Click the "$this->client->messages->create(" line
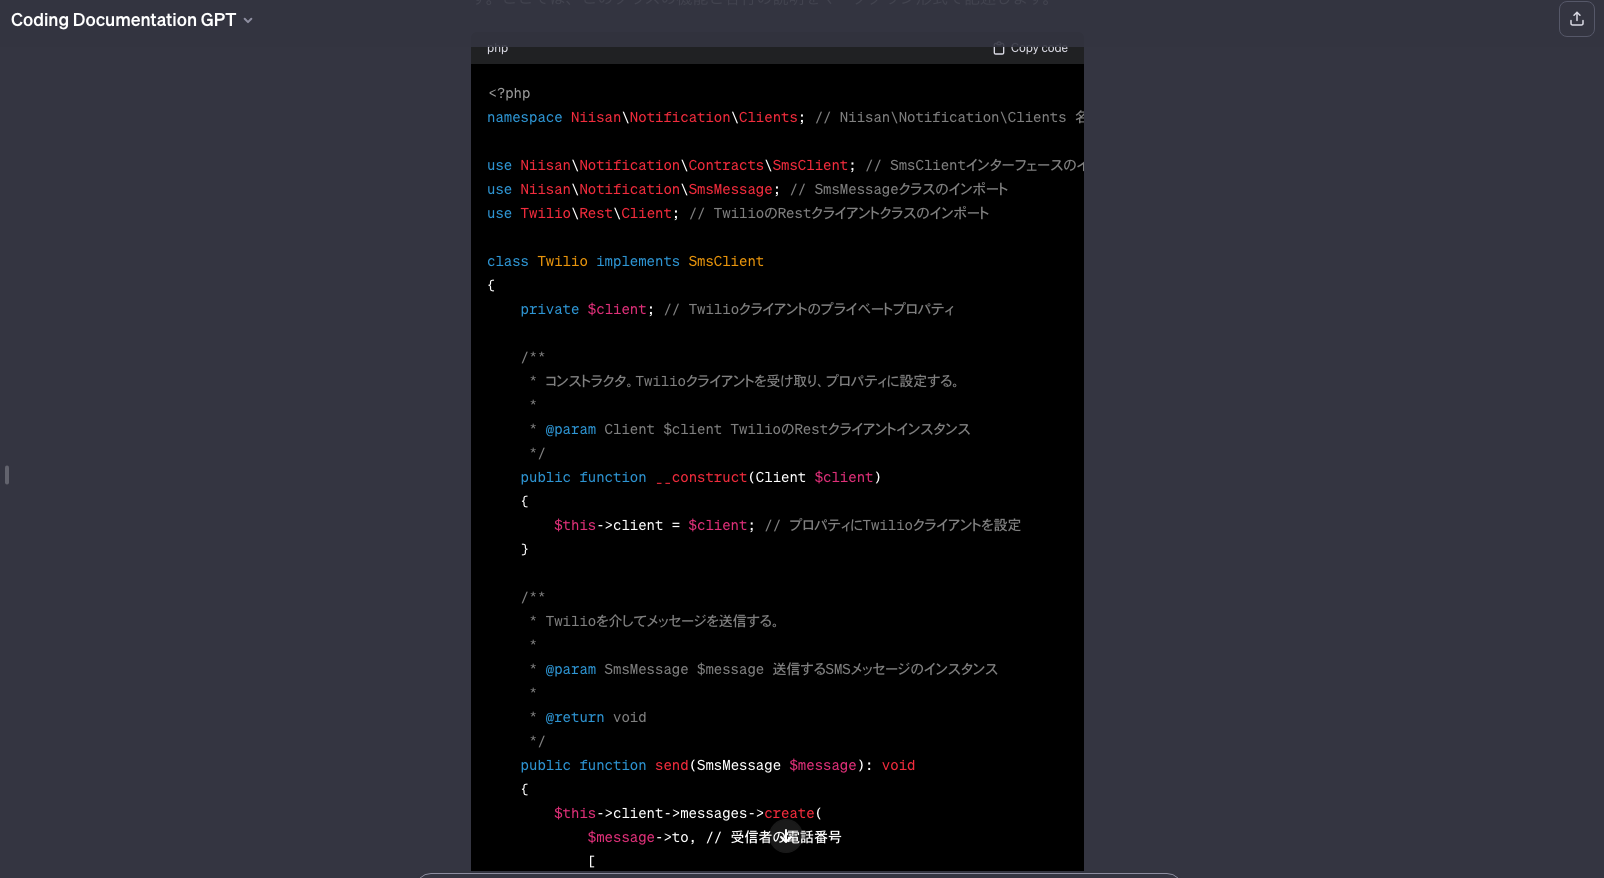 click(688, 813)
